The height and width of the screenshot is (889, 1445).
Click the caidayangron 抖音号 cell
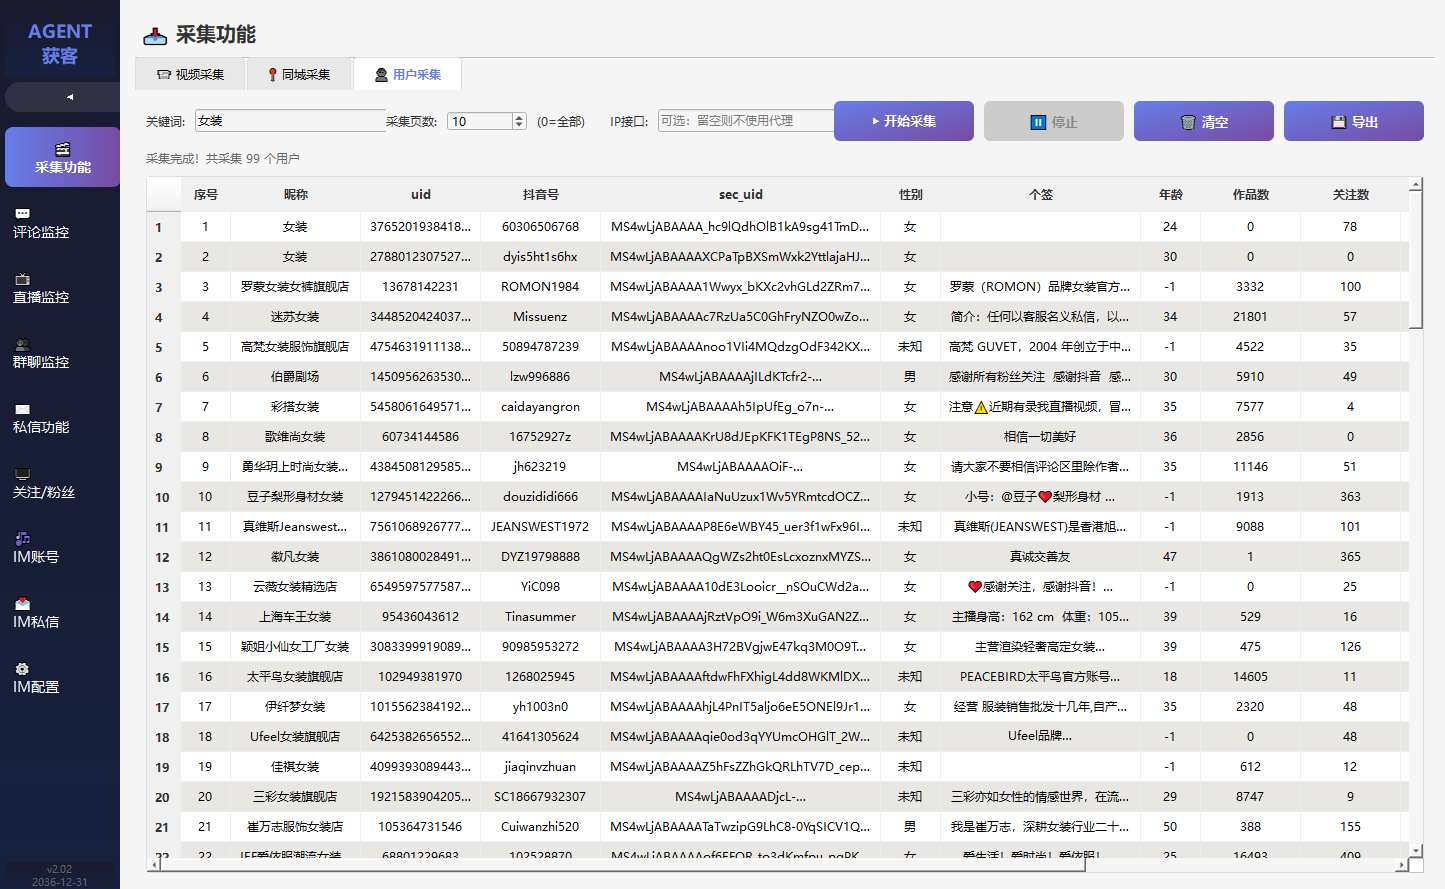(541, 407)
